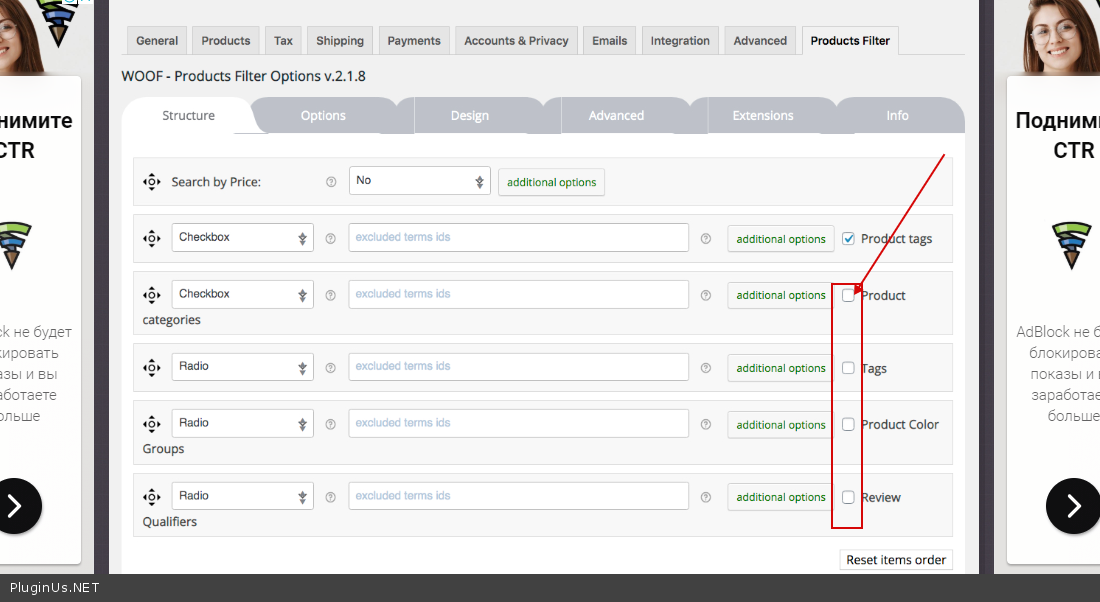Enable the Product categories checkbox
Screen dimensions: 1100x602
click(848, 295)
